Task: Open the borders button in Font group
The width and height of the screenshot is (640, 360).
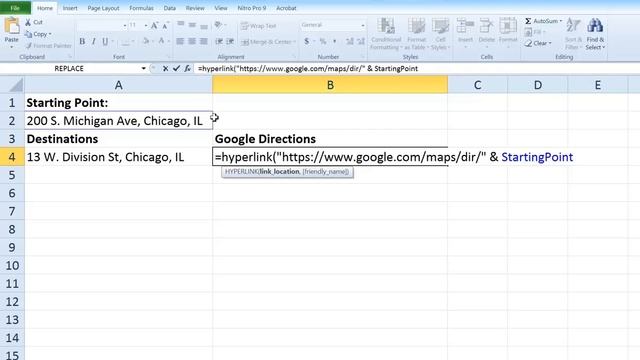Action: [126, 41]
